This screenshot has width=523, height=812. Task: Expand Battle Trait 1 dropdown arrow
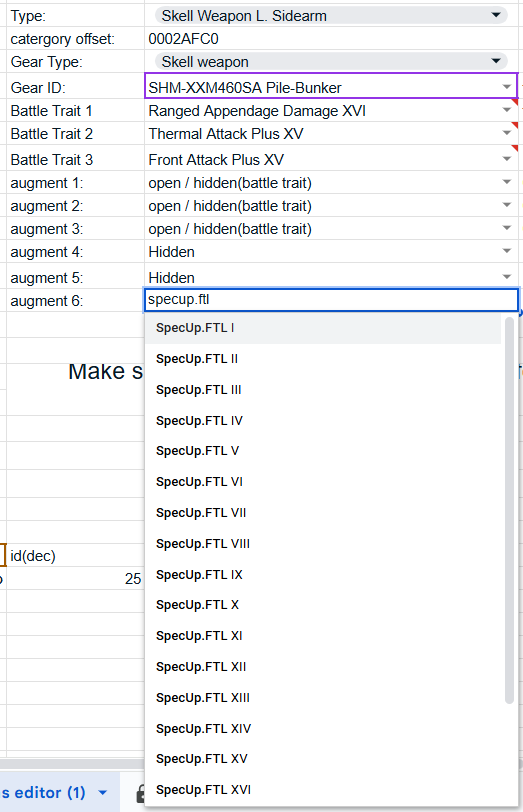(507, 110)
